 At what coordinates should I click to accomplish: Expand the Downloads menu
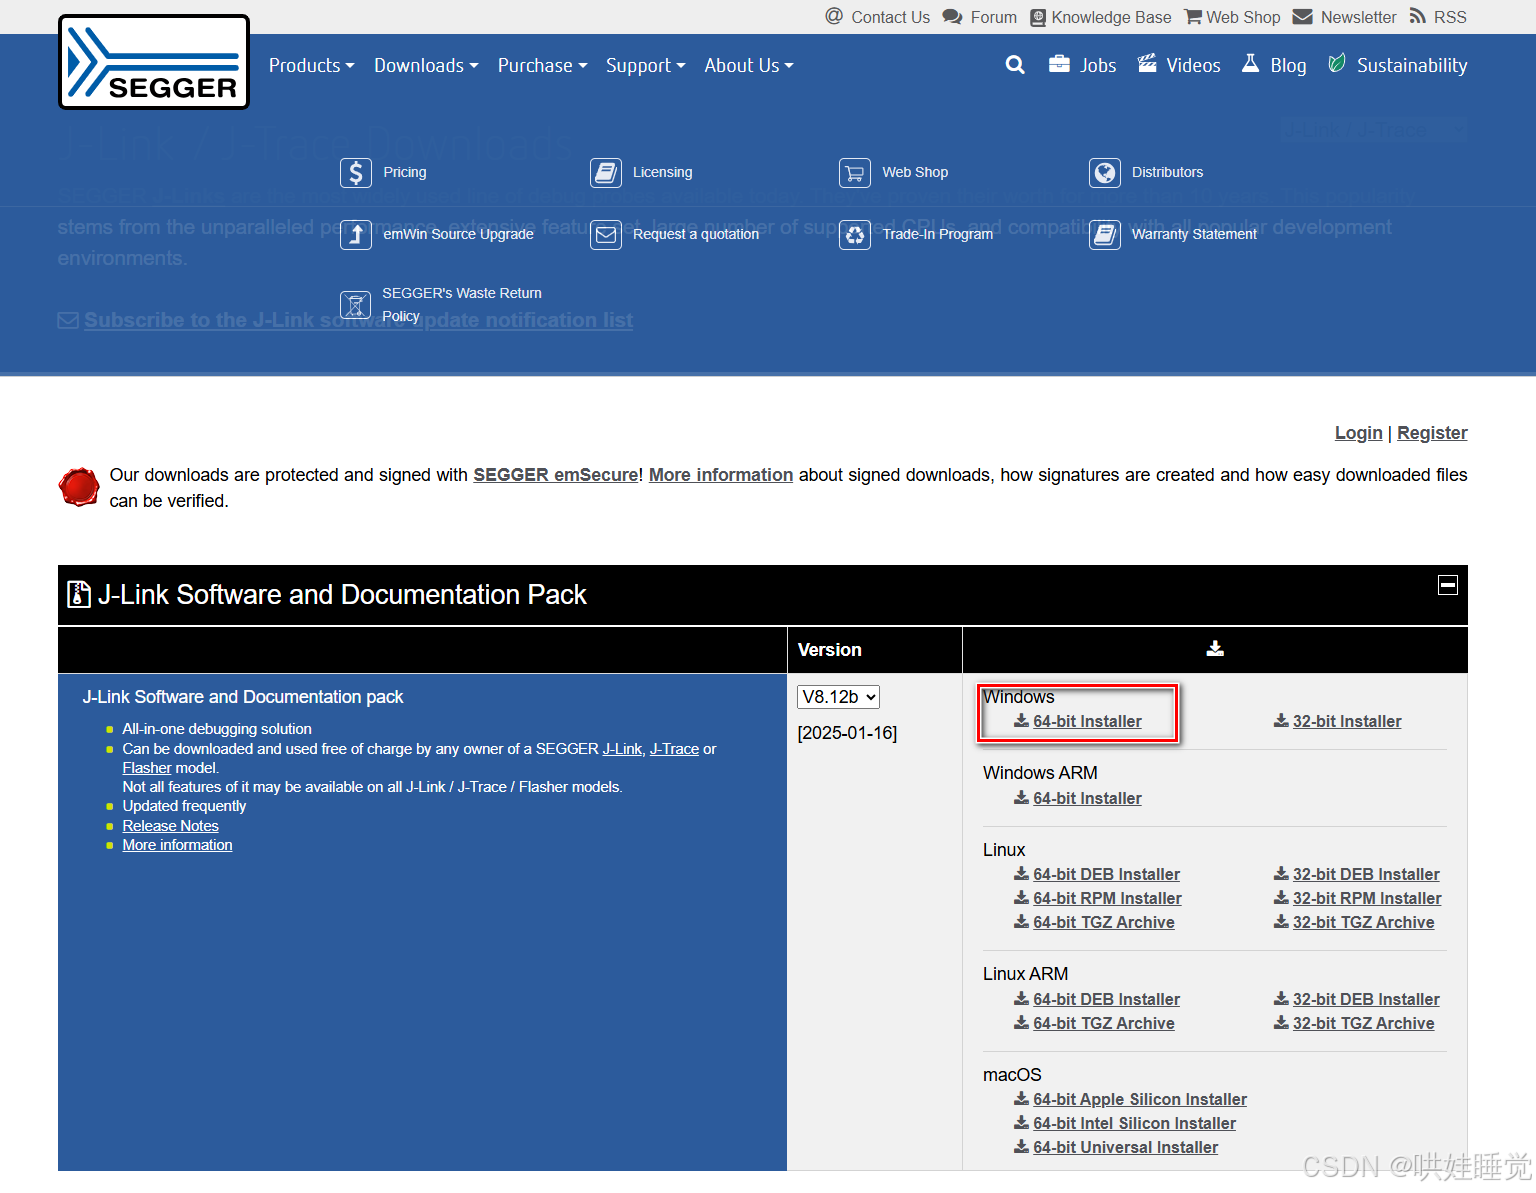tap(426, 65)
